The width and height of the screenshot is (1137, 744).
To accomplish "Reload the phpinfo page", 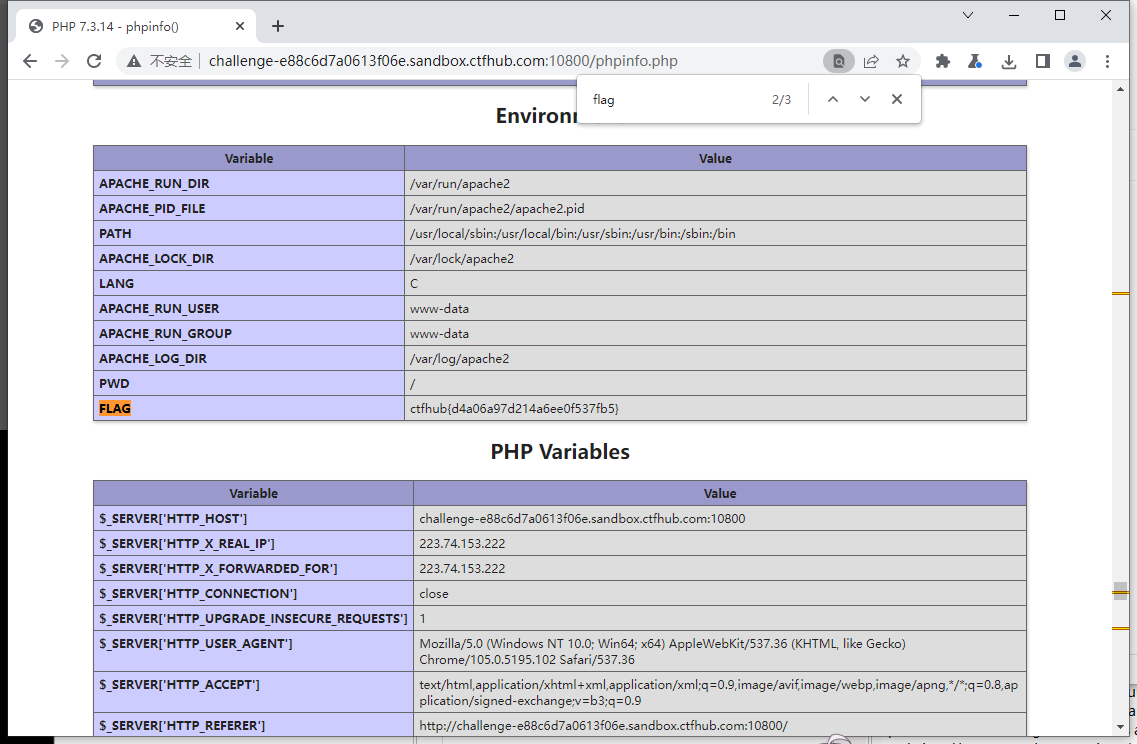I will [x=94, y=61].
